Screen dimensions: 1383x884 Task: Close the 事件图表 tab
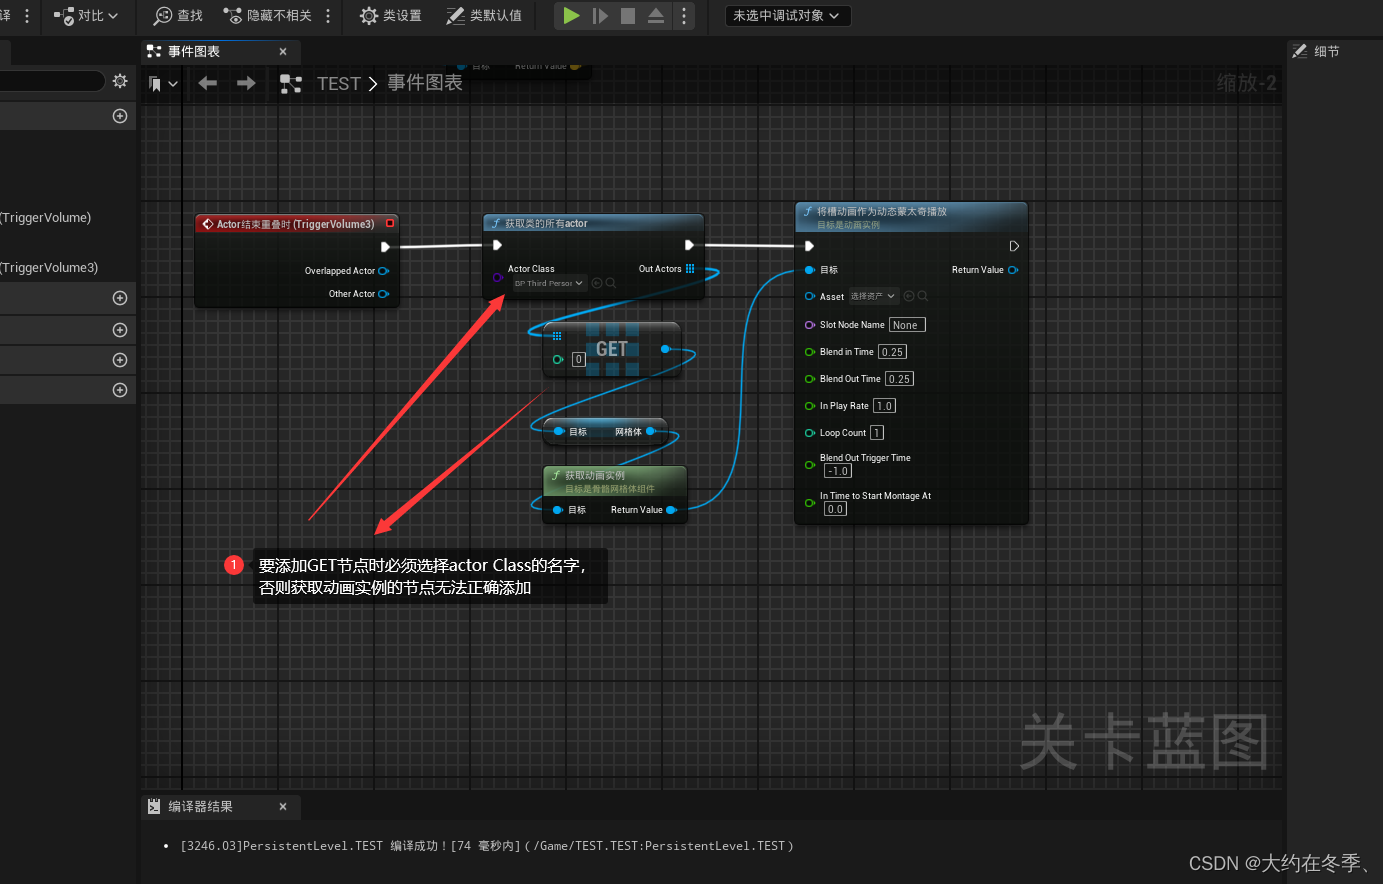click(283, 51)
